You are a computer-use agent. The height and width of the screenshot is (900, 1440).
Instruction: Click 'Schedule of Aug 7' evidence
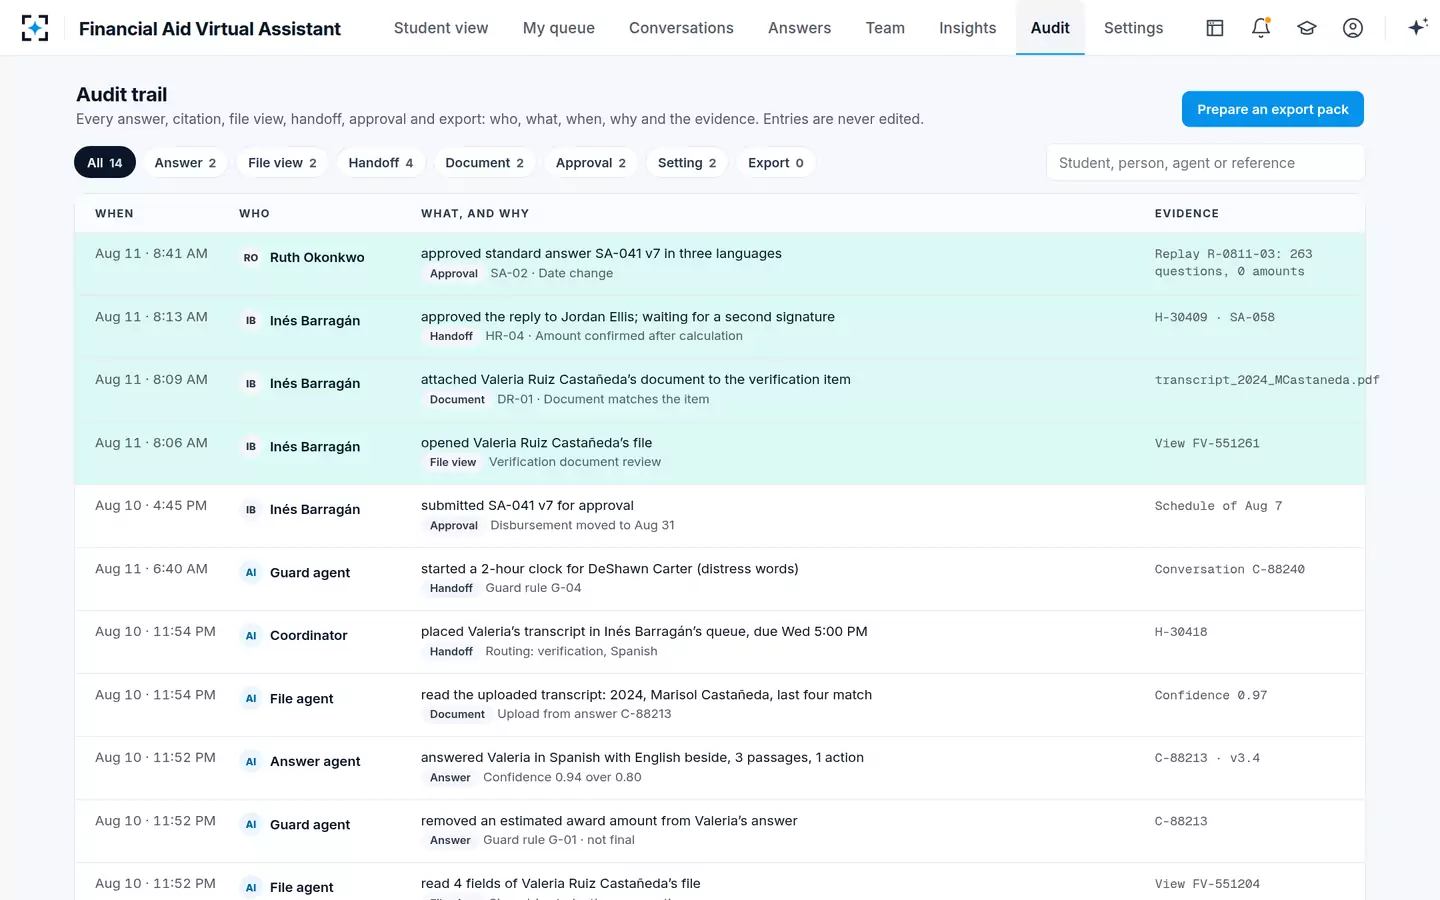[1218, 506]
